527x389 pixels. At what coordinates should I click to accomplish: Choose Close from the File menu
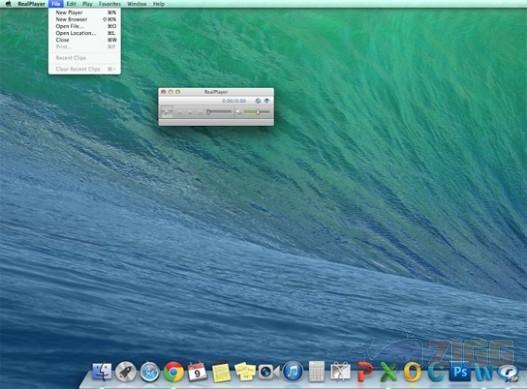[84, 40]
